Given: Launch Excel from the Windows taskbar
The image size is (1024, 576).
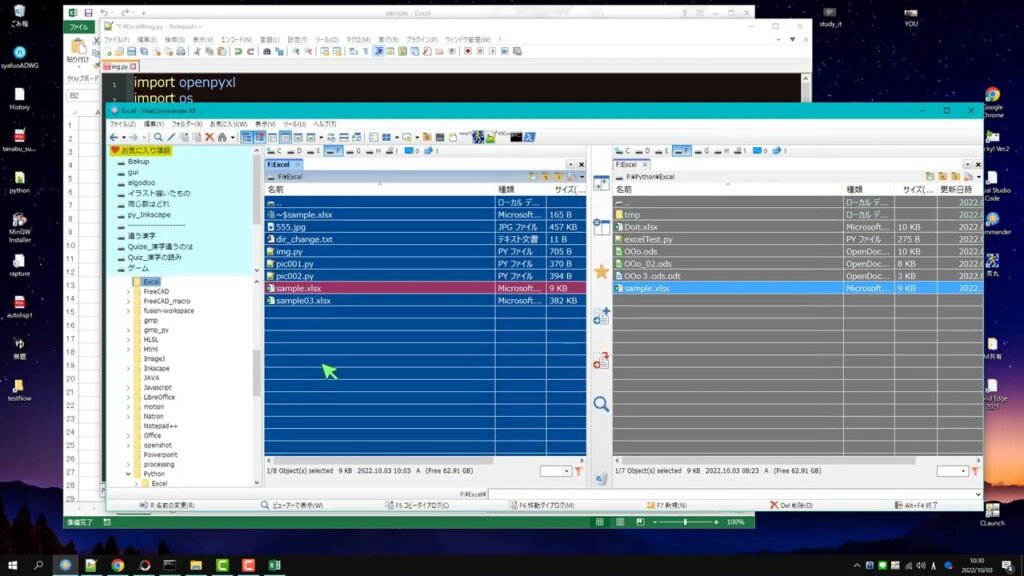Looking at the screenshot, I should (274, 565).
